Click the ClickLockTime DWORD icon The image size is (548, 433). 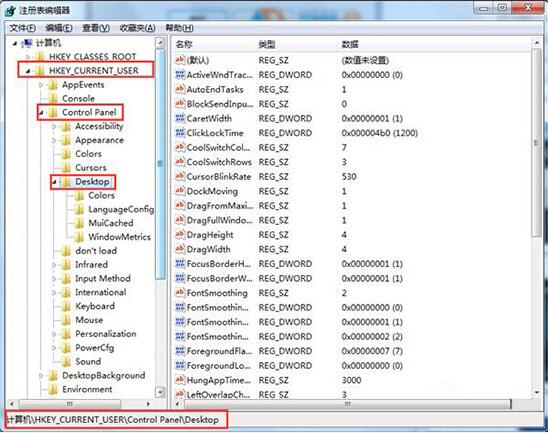click(x=180, y=133)
